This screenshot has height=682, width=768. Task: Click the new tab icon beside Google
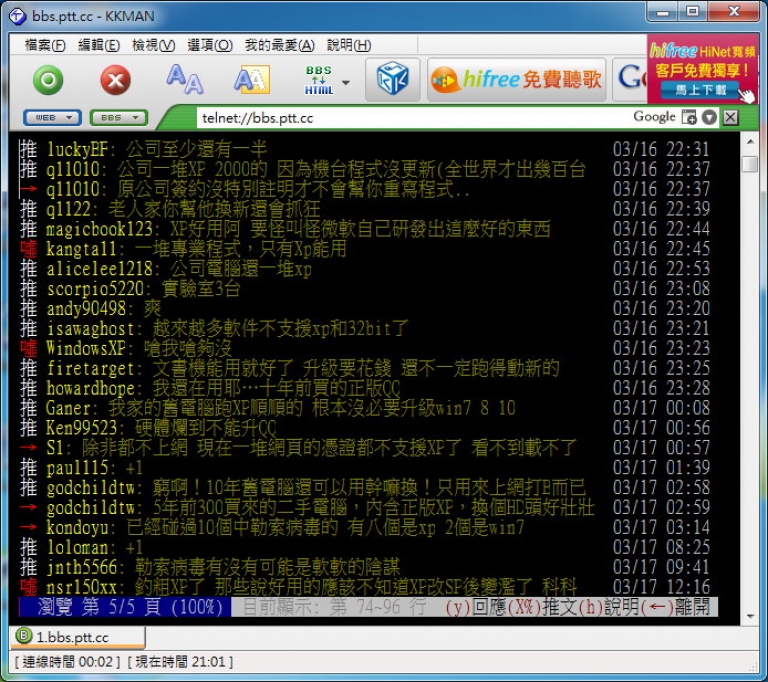click(x=689, y=118)
